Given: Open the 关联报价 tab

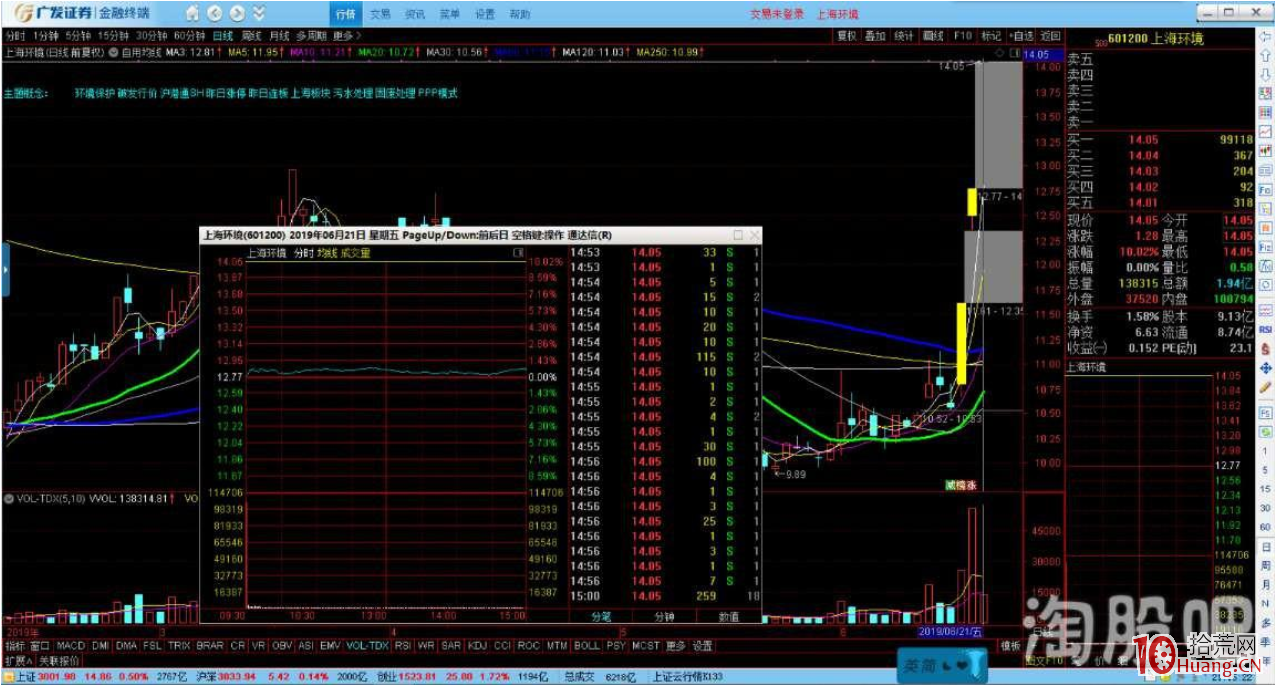Looking at the screenshot, I should tap(59, 661).
